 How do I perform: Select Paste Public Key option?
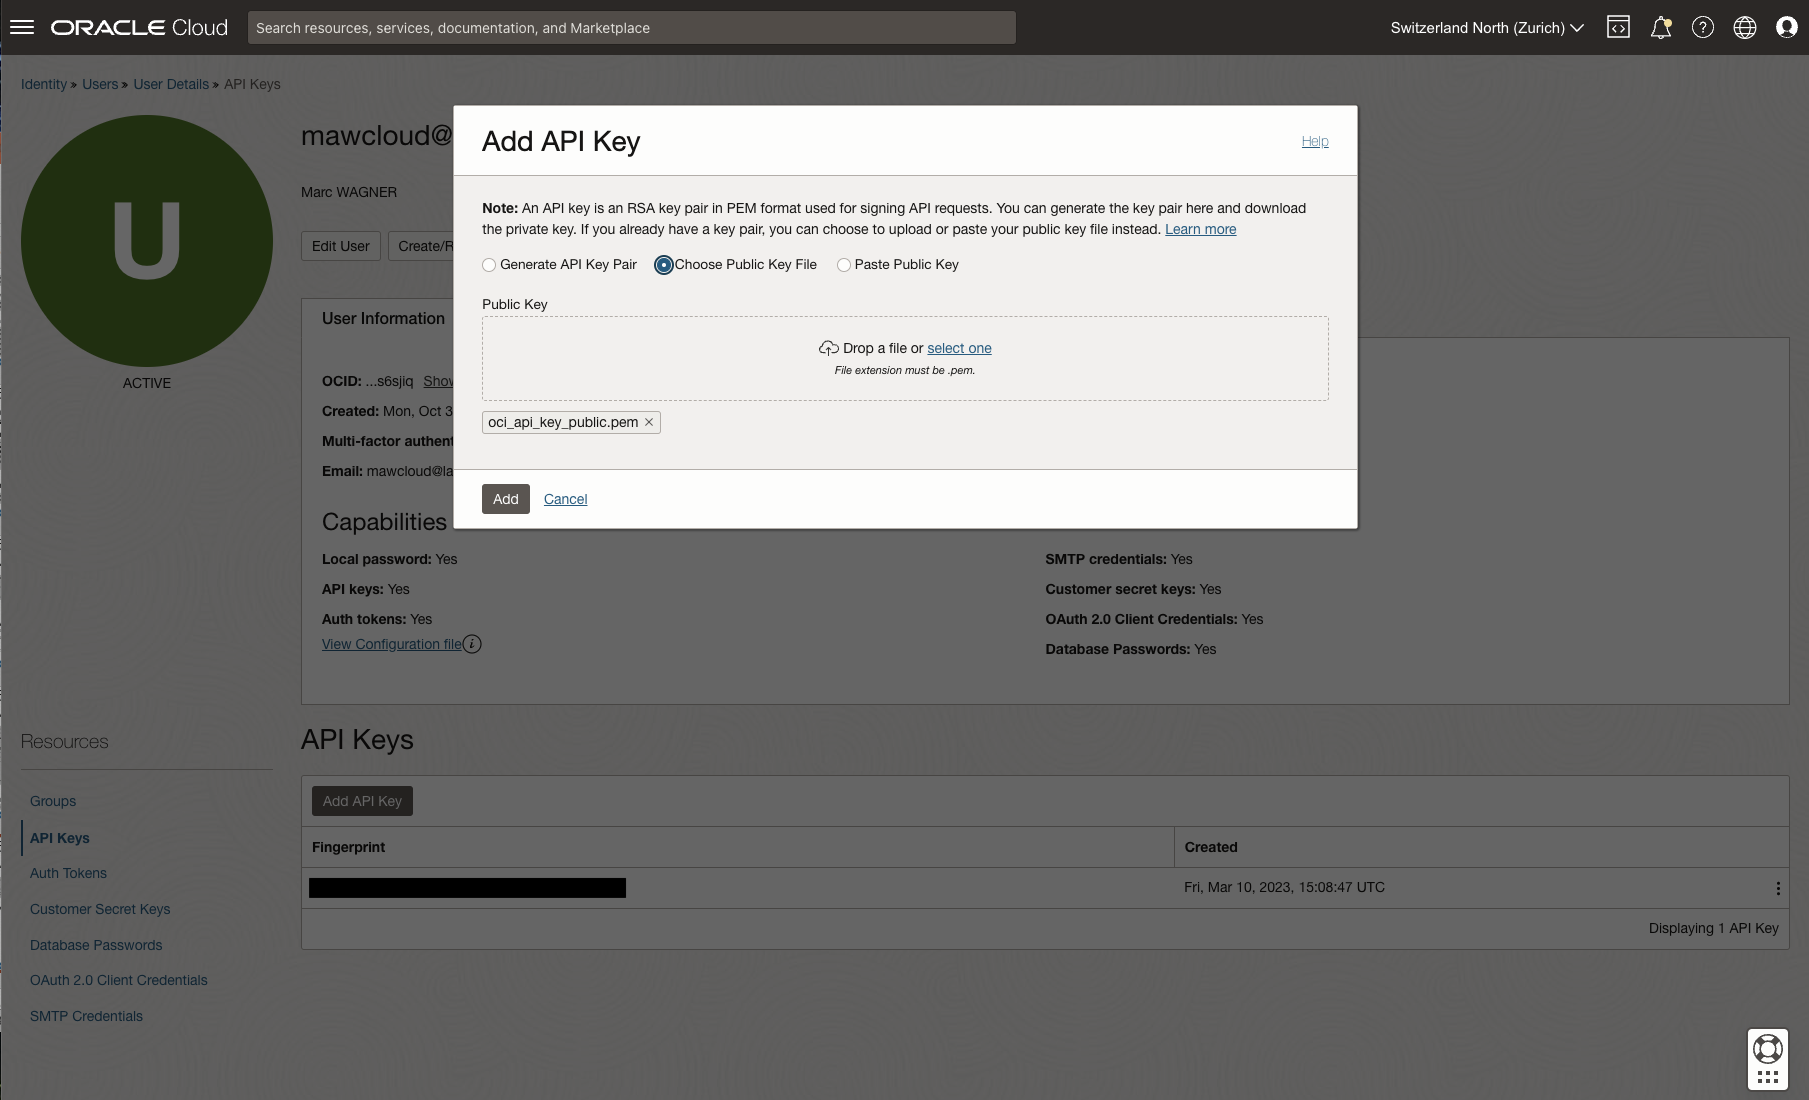(844, 265)
